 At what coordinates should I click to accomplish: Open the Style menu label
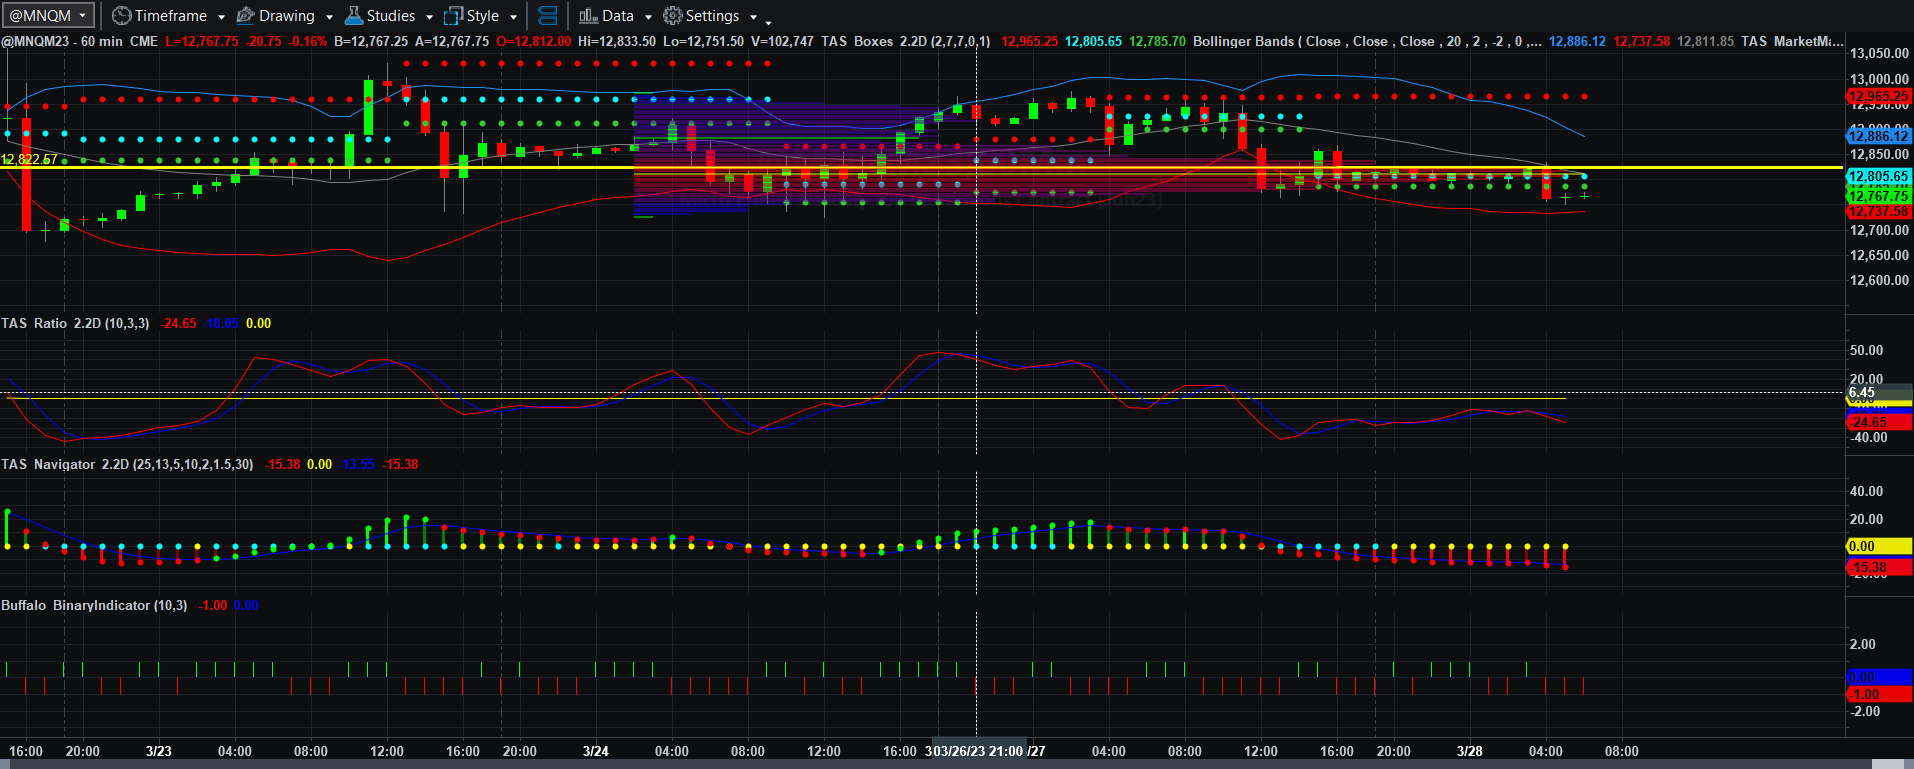[x=483, y=16]
